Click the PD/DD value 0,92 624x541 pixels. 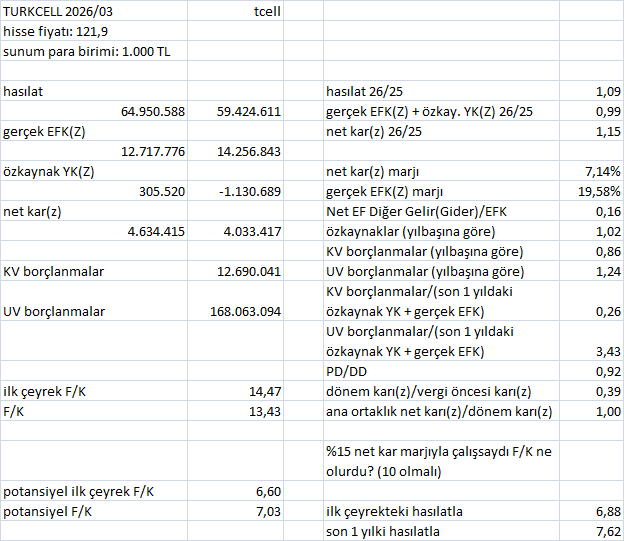tap(591, 371)
